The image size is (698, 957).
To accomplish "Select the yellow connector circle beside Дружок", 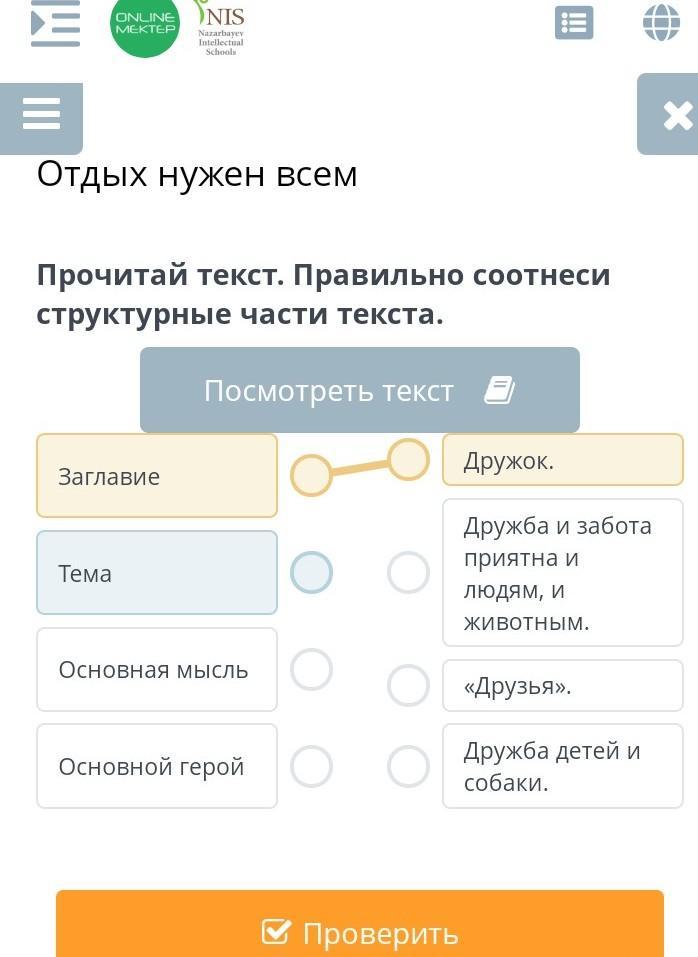I will point(408,460).
